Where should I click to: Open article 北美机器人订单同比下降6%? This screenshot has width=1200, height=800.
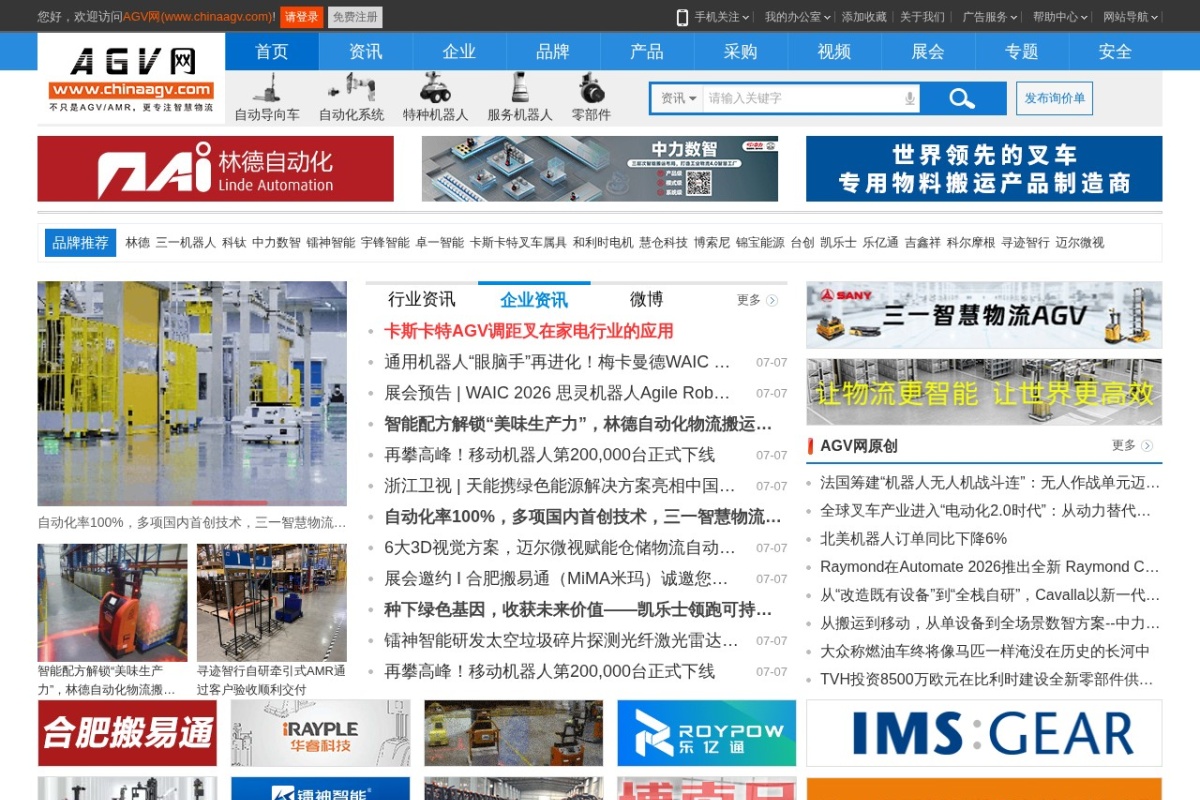click(913, 538)
